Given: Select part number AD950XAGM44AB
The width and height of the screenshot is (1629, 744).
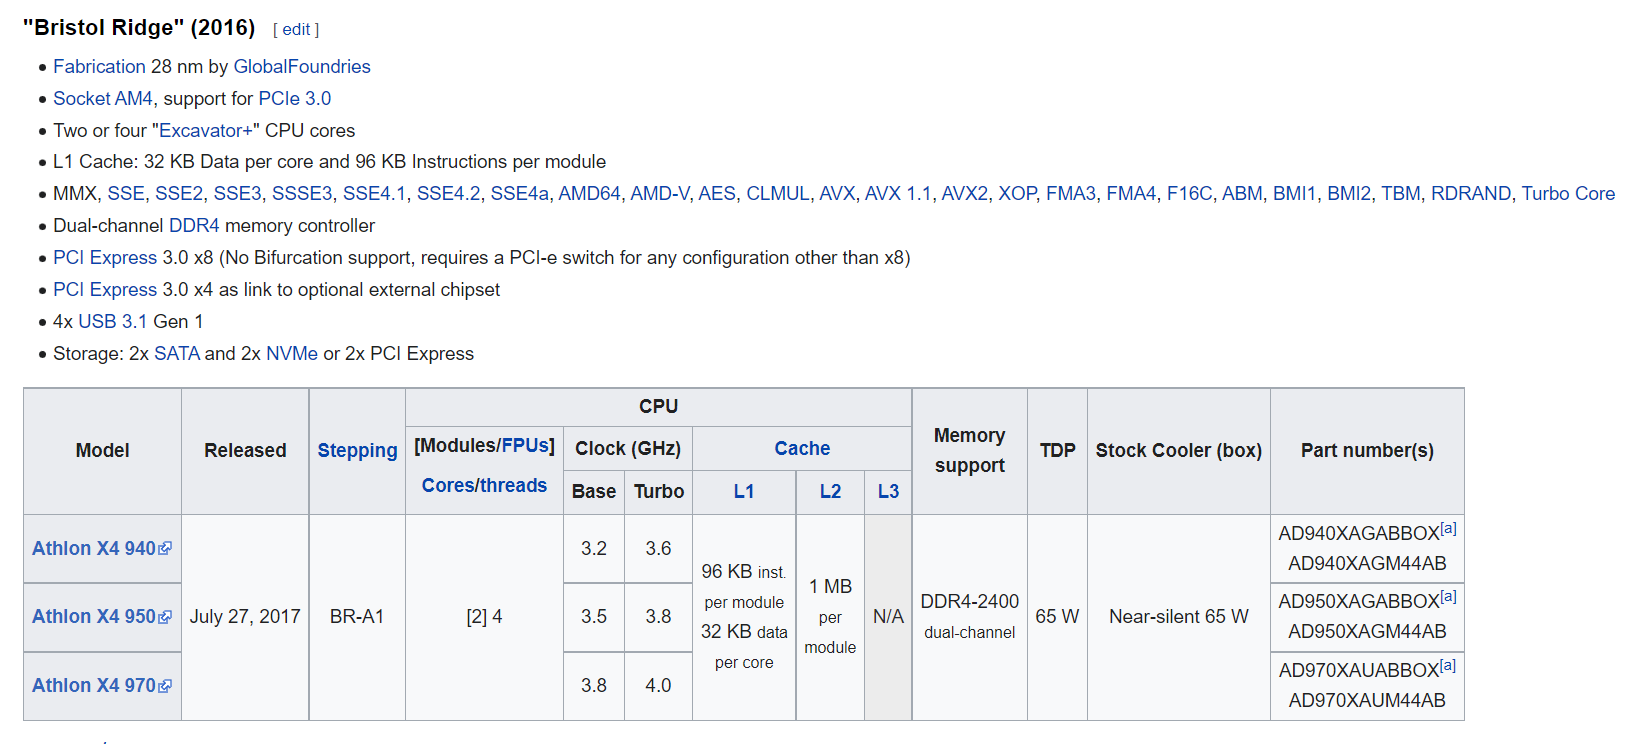Looking at the screenshot, I should pos(1367,631).
